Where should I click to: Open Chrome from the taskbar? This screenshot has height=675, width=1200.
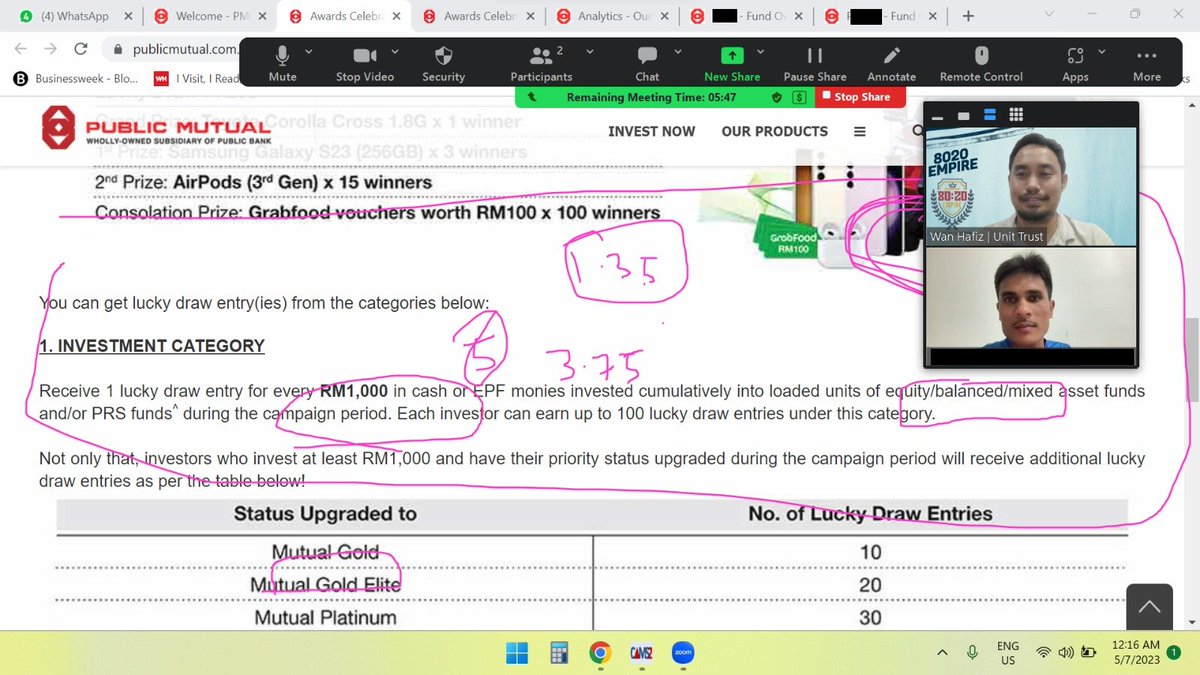(600, 653)
